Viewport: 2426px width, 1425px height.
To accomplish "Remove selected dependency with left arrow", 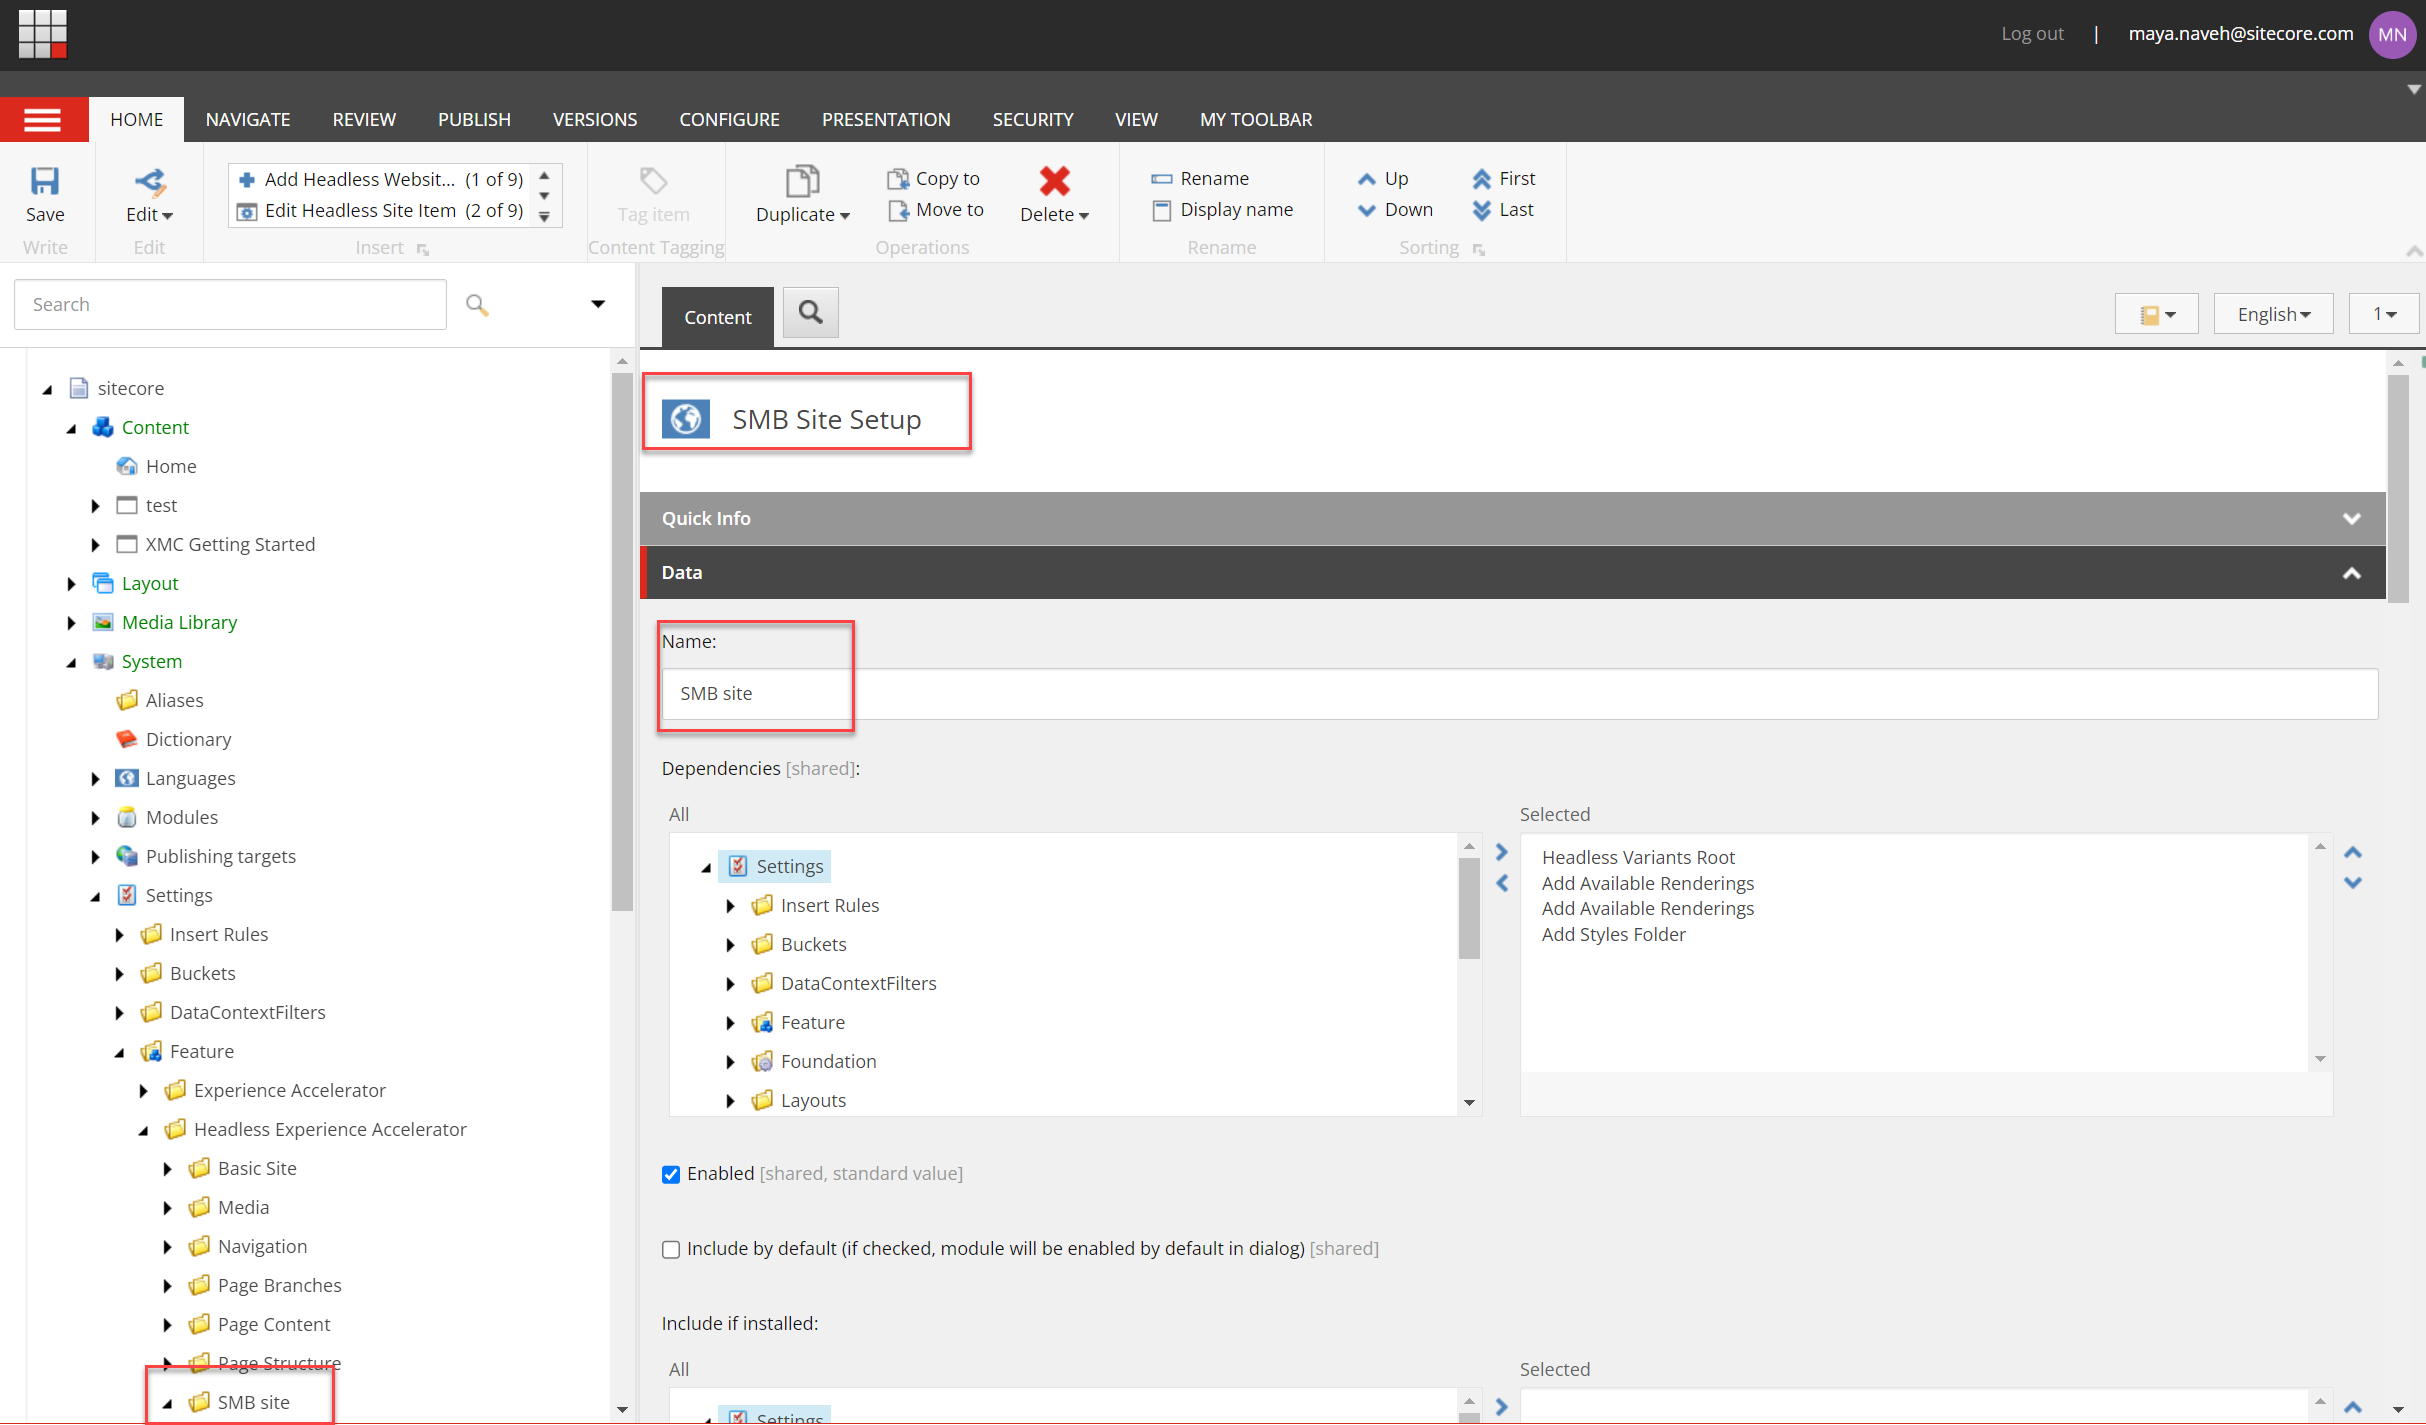I will click(1501, 883).
